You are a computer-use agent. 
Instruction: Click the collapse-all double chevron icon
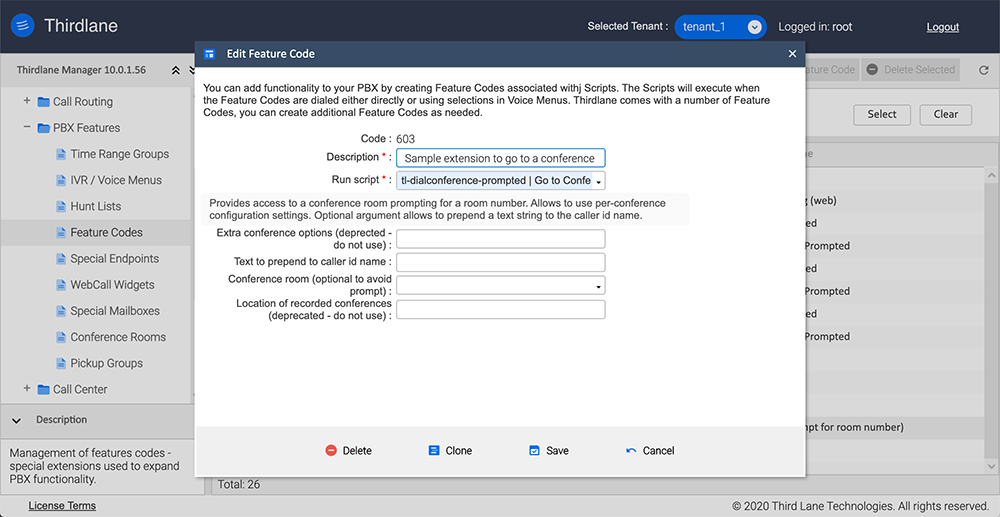pos(177,70)
